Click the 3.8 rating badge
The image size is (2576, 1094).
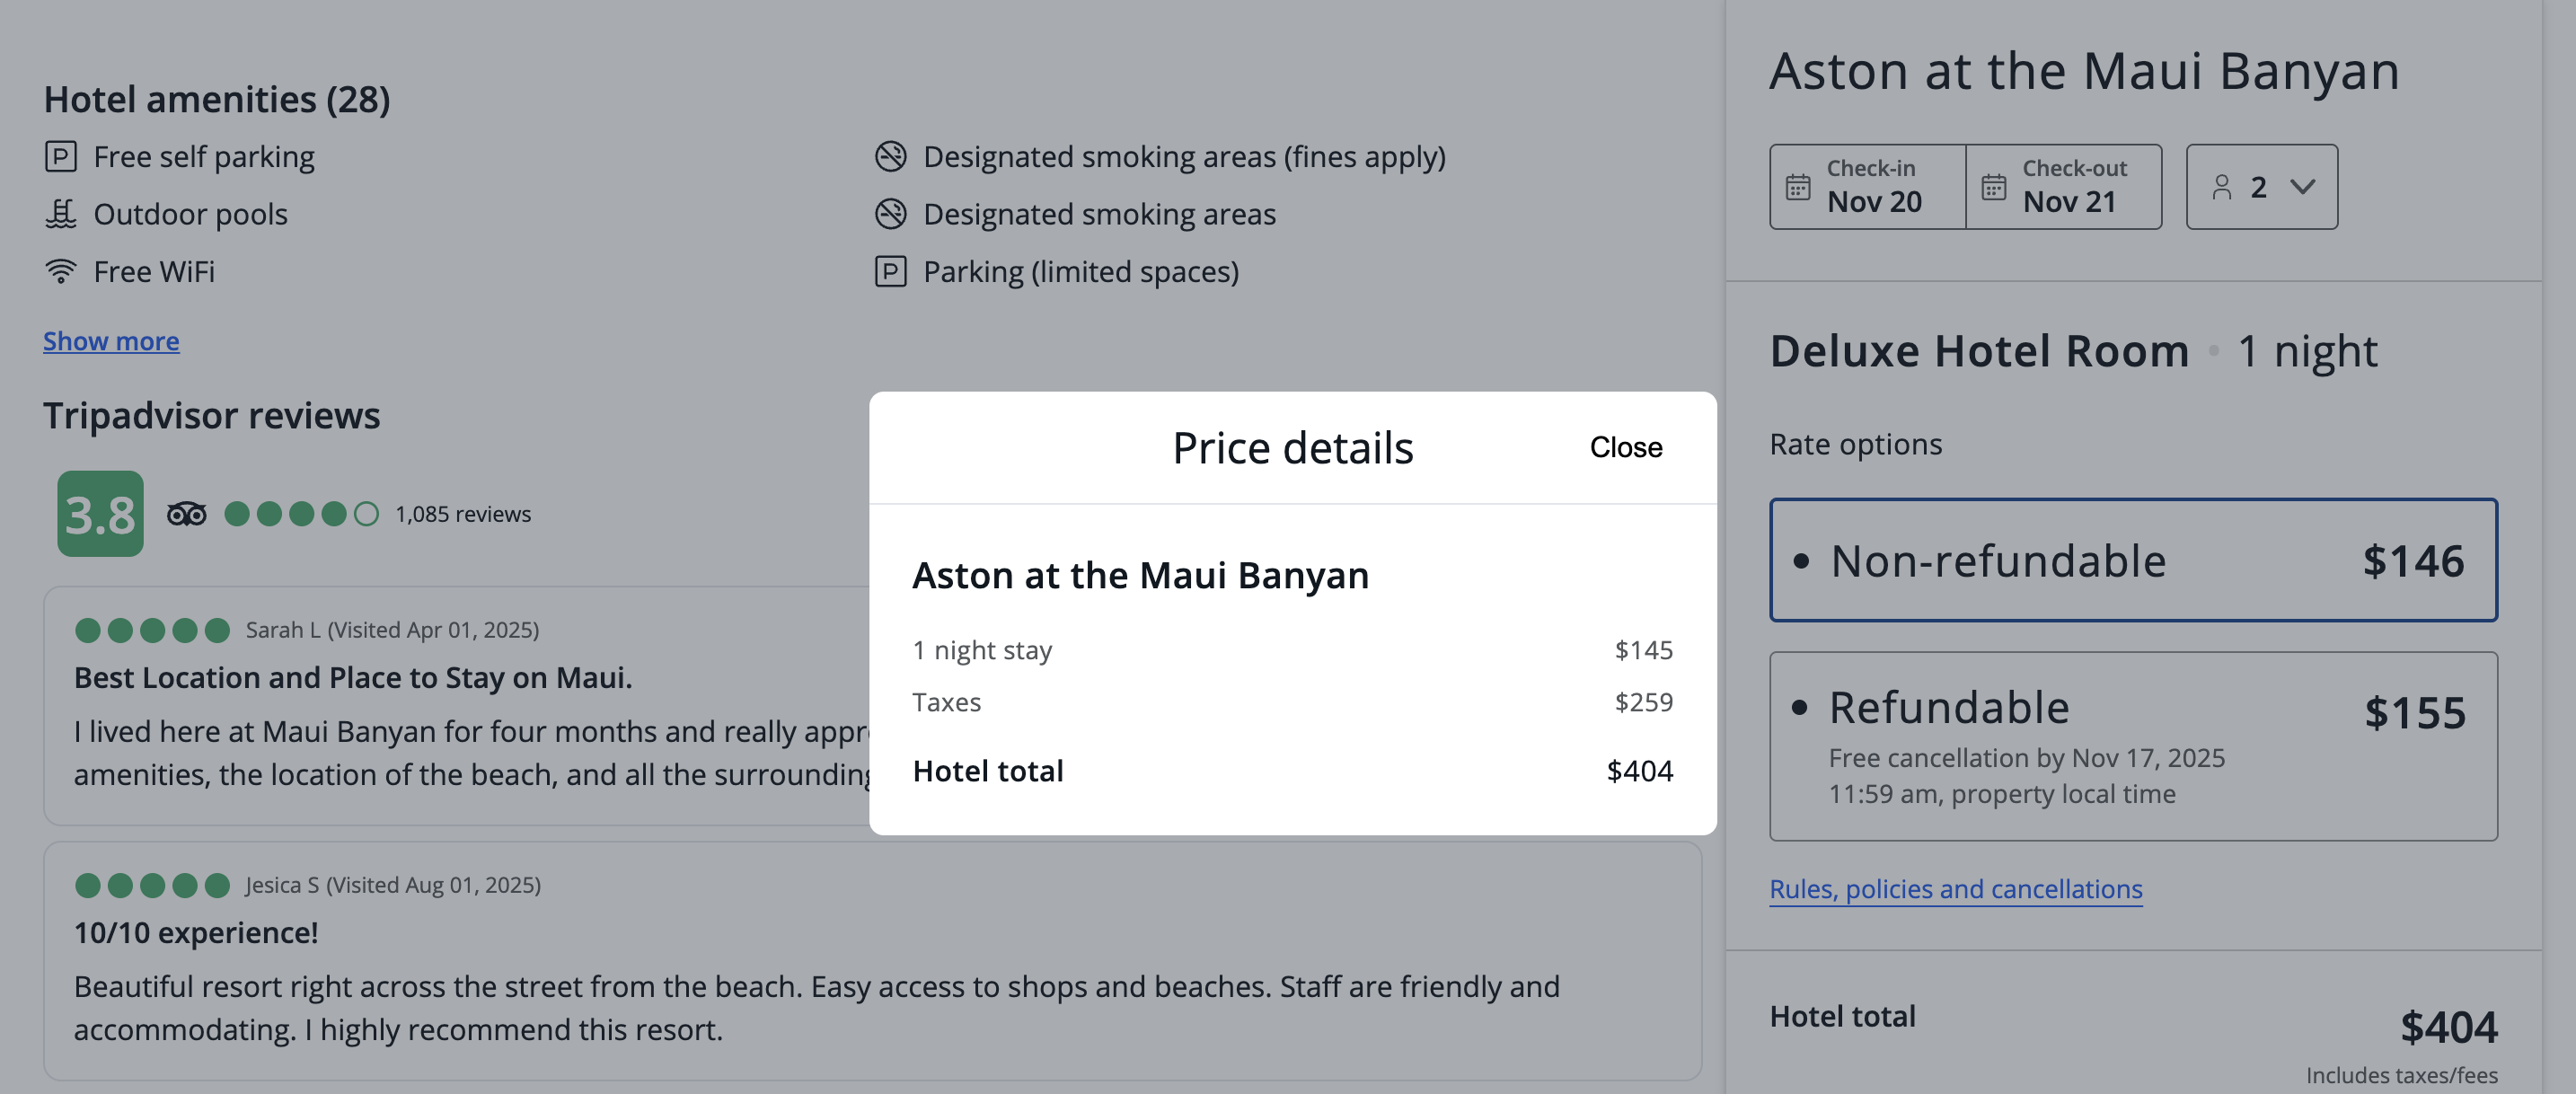click(x=100, y=514)
